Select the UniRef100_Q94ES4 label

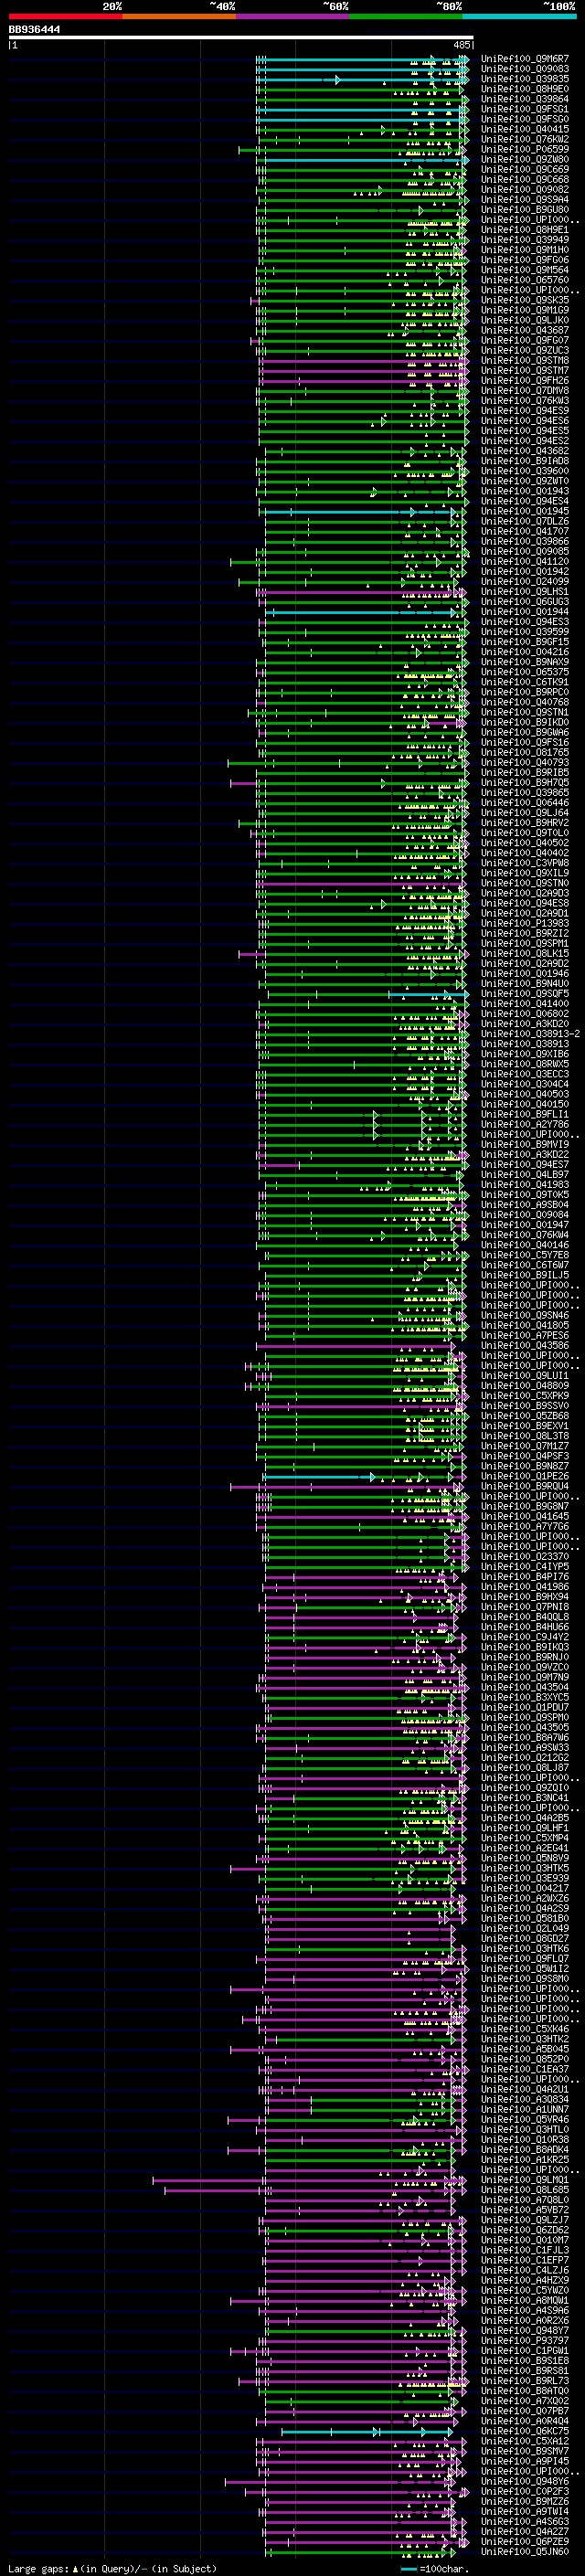click(x=525, y=501)
